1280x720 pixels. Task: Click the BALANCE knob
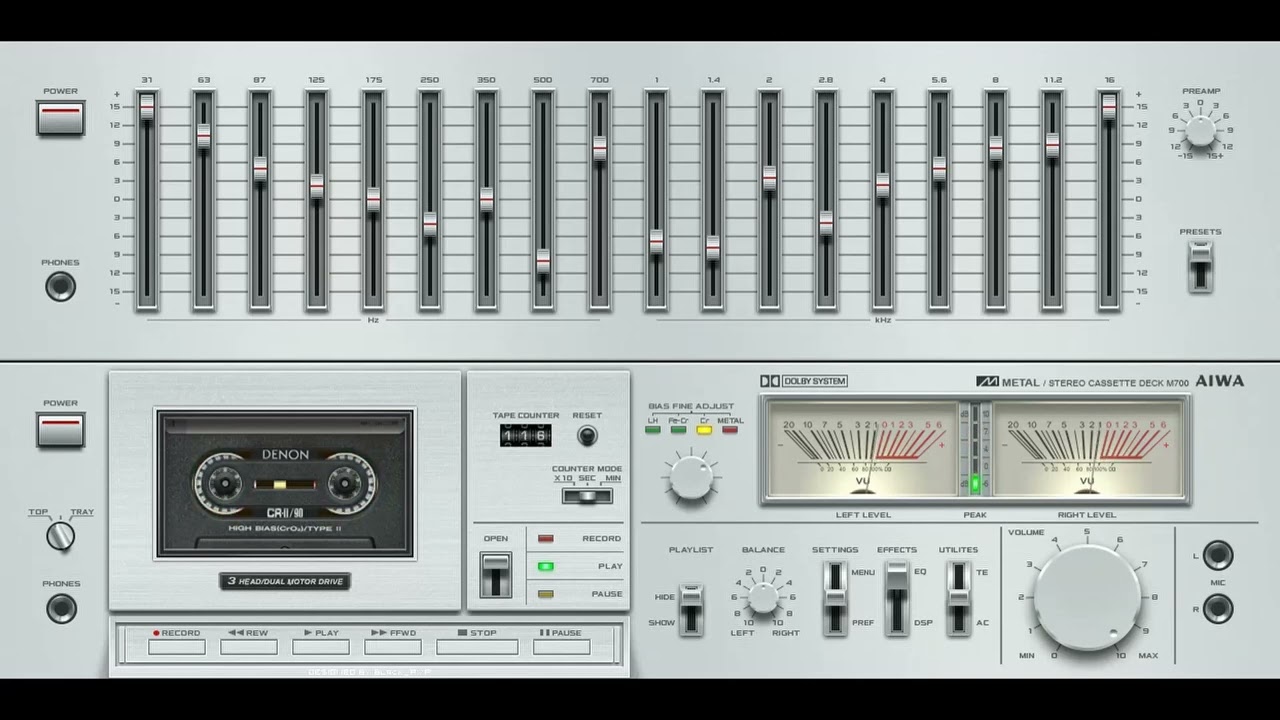(x=763, y=597)
